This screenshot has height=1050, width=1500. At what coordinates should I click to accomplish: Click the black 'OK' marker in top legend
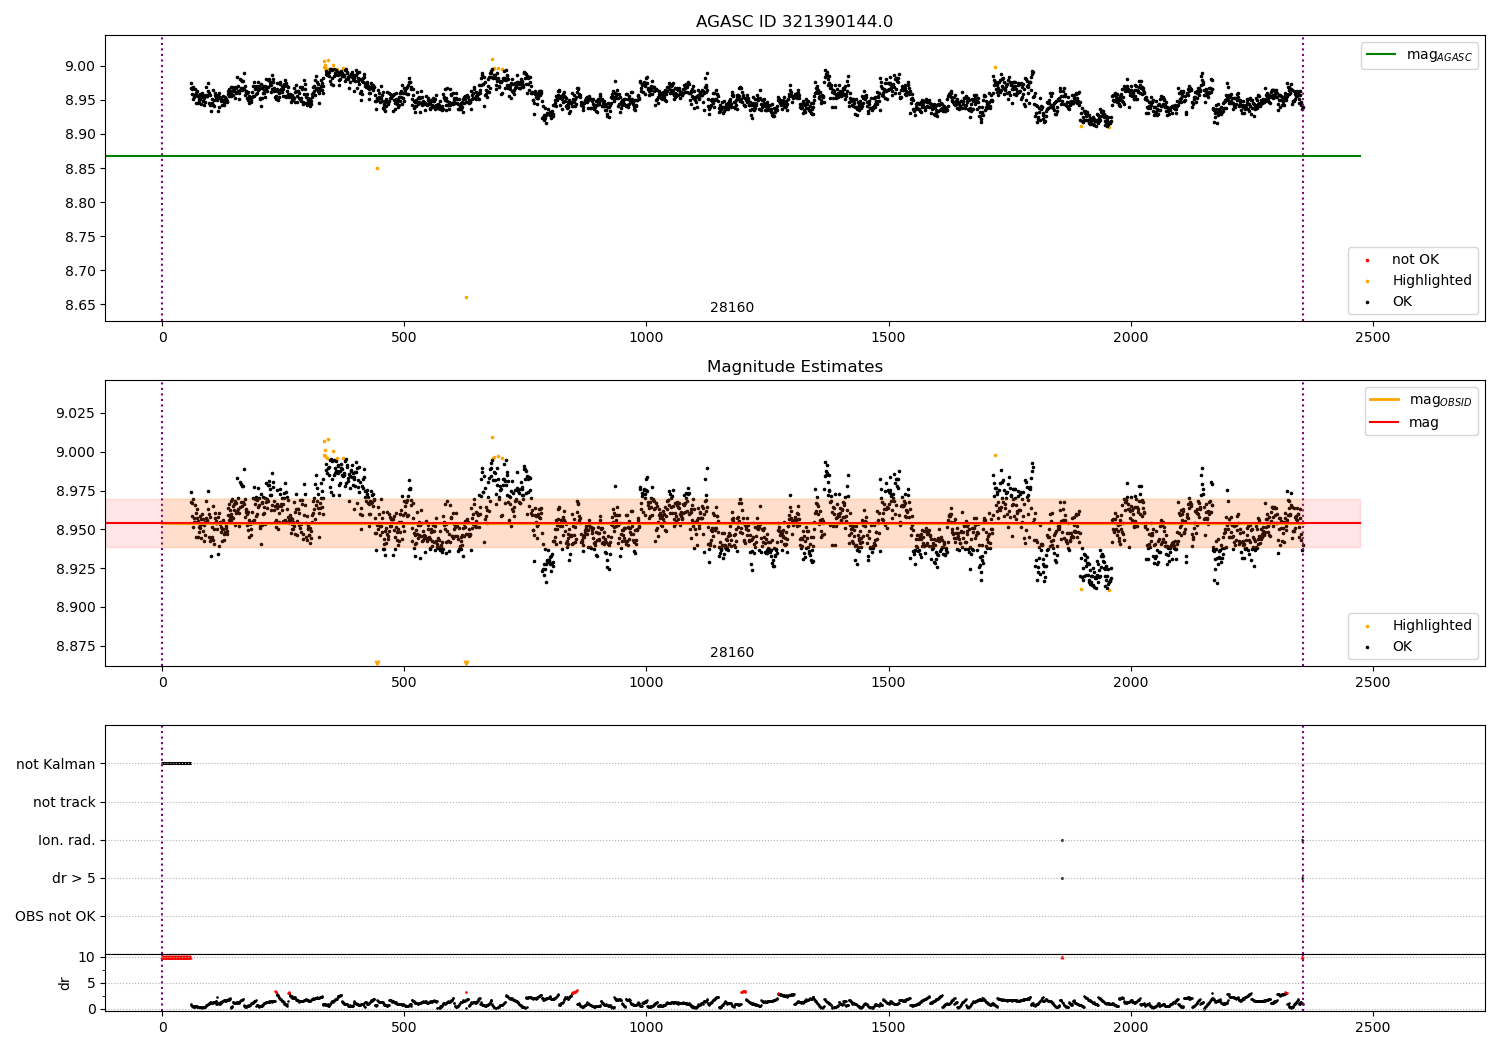click(x=1367, y=302)
